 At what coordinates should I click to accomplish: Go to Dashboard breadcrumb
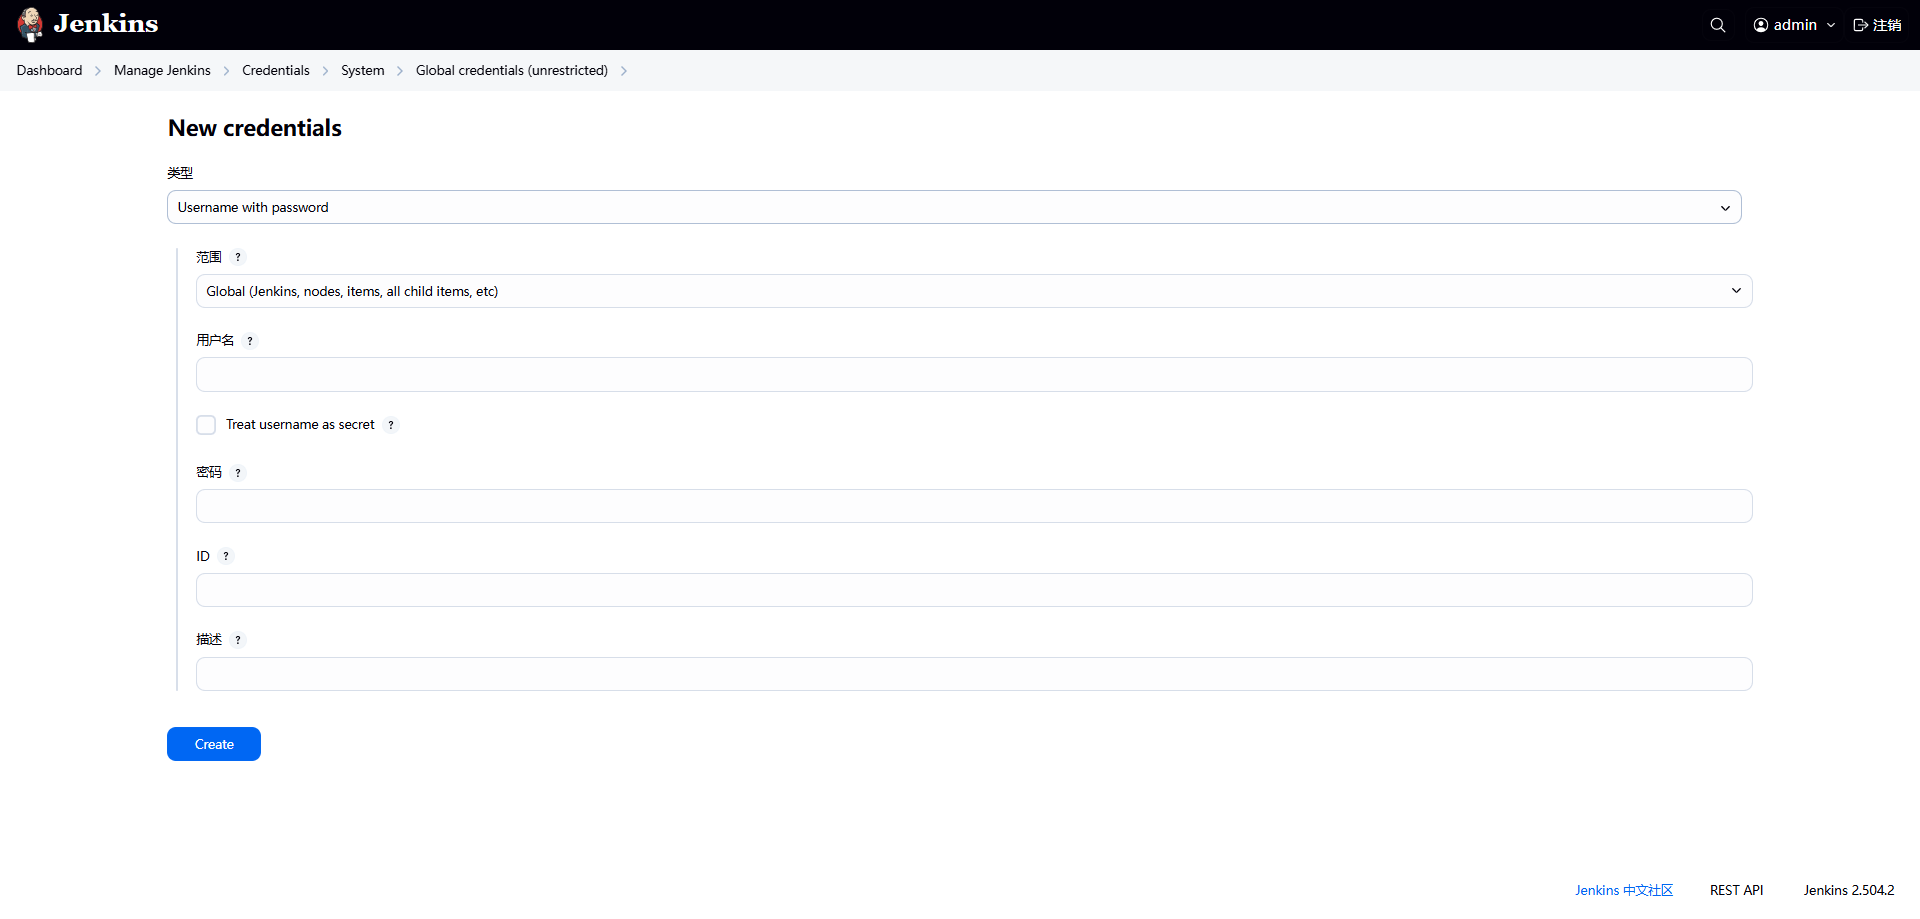point(49,70)
